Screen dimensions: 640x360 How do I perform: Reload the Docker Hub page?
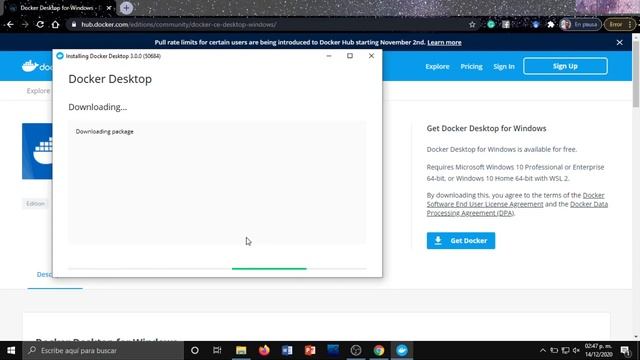click(x=40, y=24)
